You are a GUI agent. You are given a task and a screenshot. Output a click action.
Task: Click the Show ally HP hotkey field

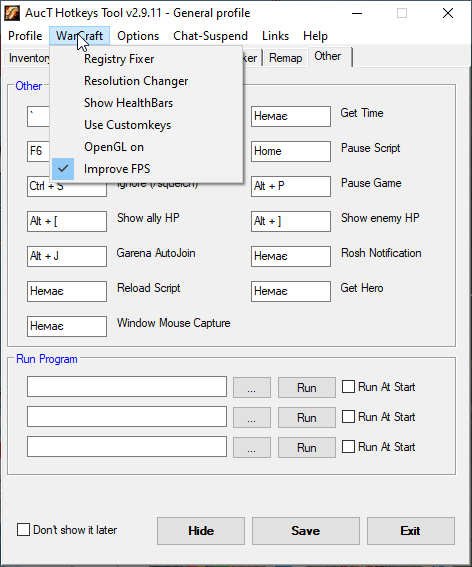tap(67, 221)
